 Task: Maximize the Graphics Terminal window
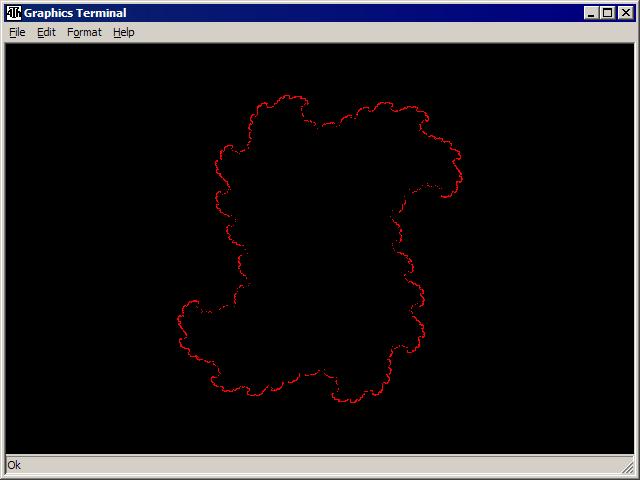(x=607, y=13)
